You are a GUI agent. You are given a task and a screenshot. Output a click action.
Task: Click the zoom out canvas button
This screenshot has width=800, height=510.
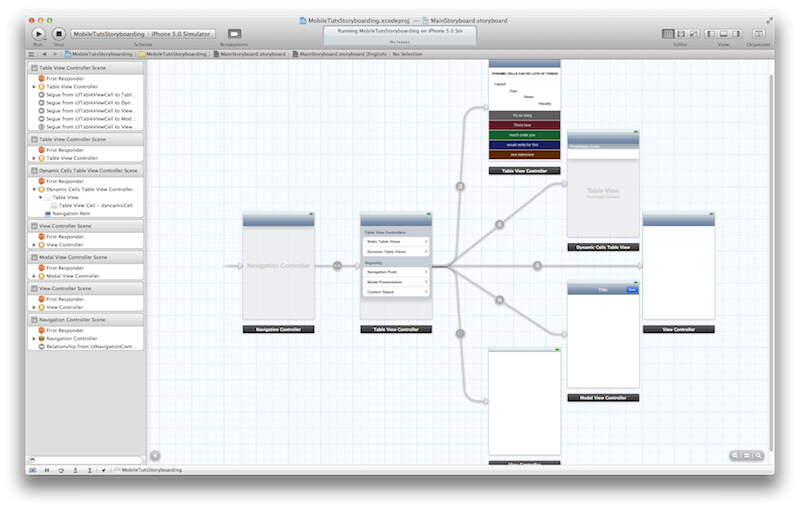pyautogui.click(x=735, y=455)
